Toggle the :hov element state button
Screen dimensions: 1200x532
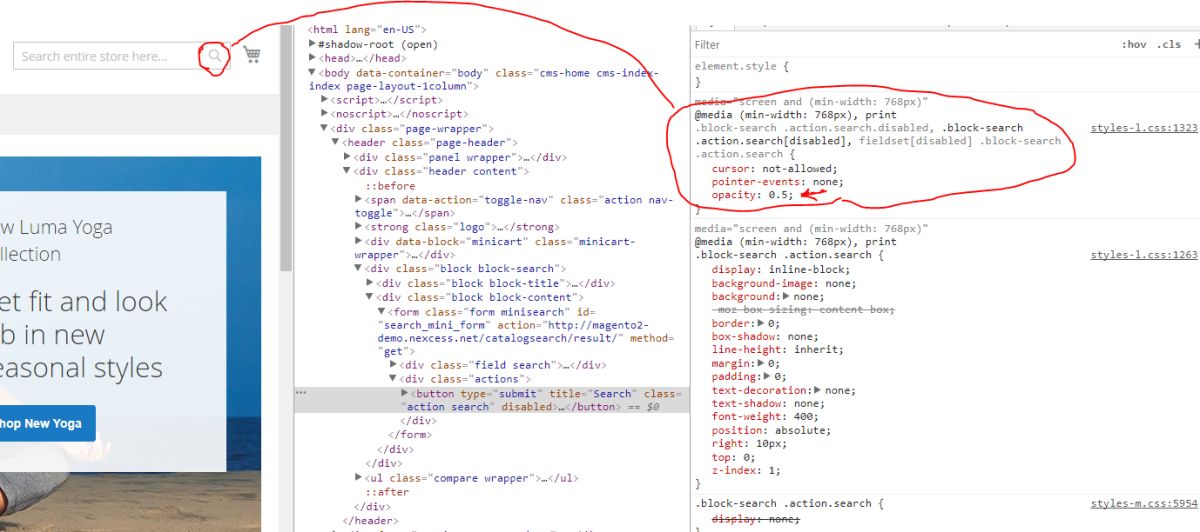tap(1134, 45)
